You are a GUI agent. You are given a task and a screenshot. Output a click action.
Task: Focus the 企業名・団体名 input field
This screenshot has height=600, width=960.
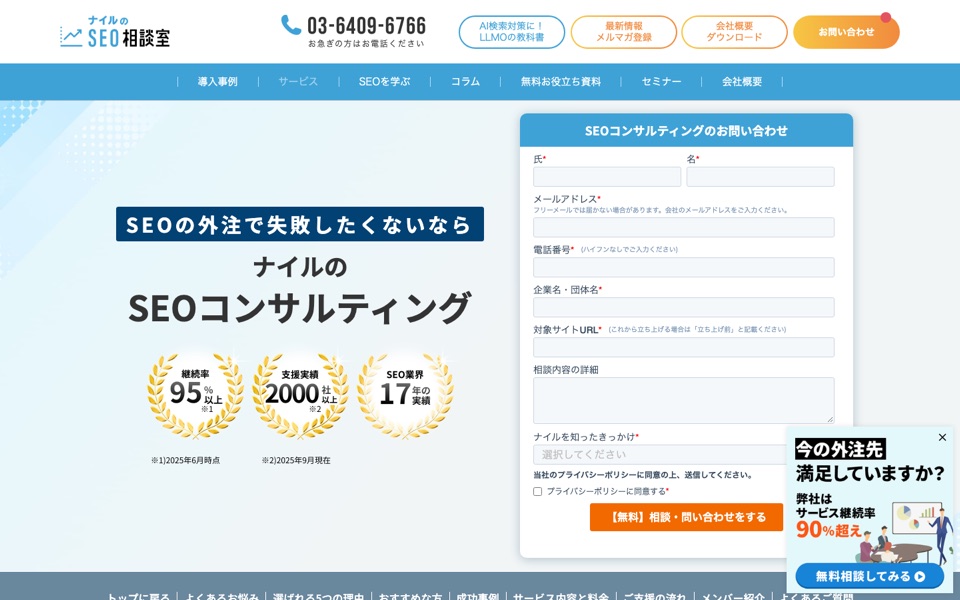point(684,307)
